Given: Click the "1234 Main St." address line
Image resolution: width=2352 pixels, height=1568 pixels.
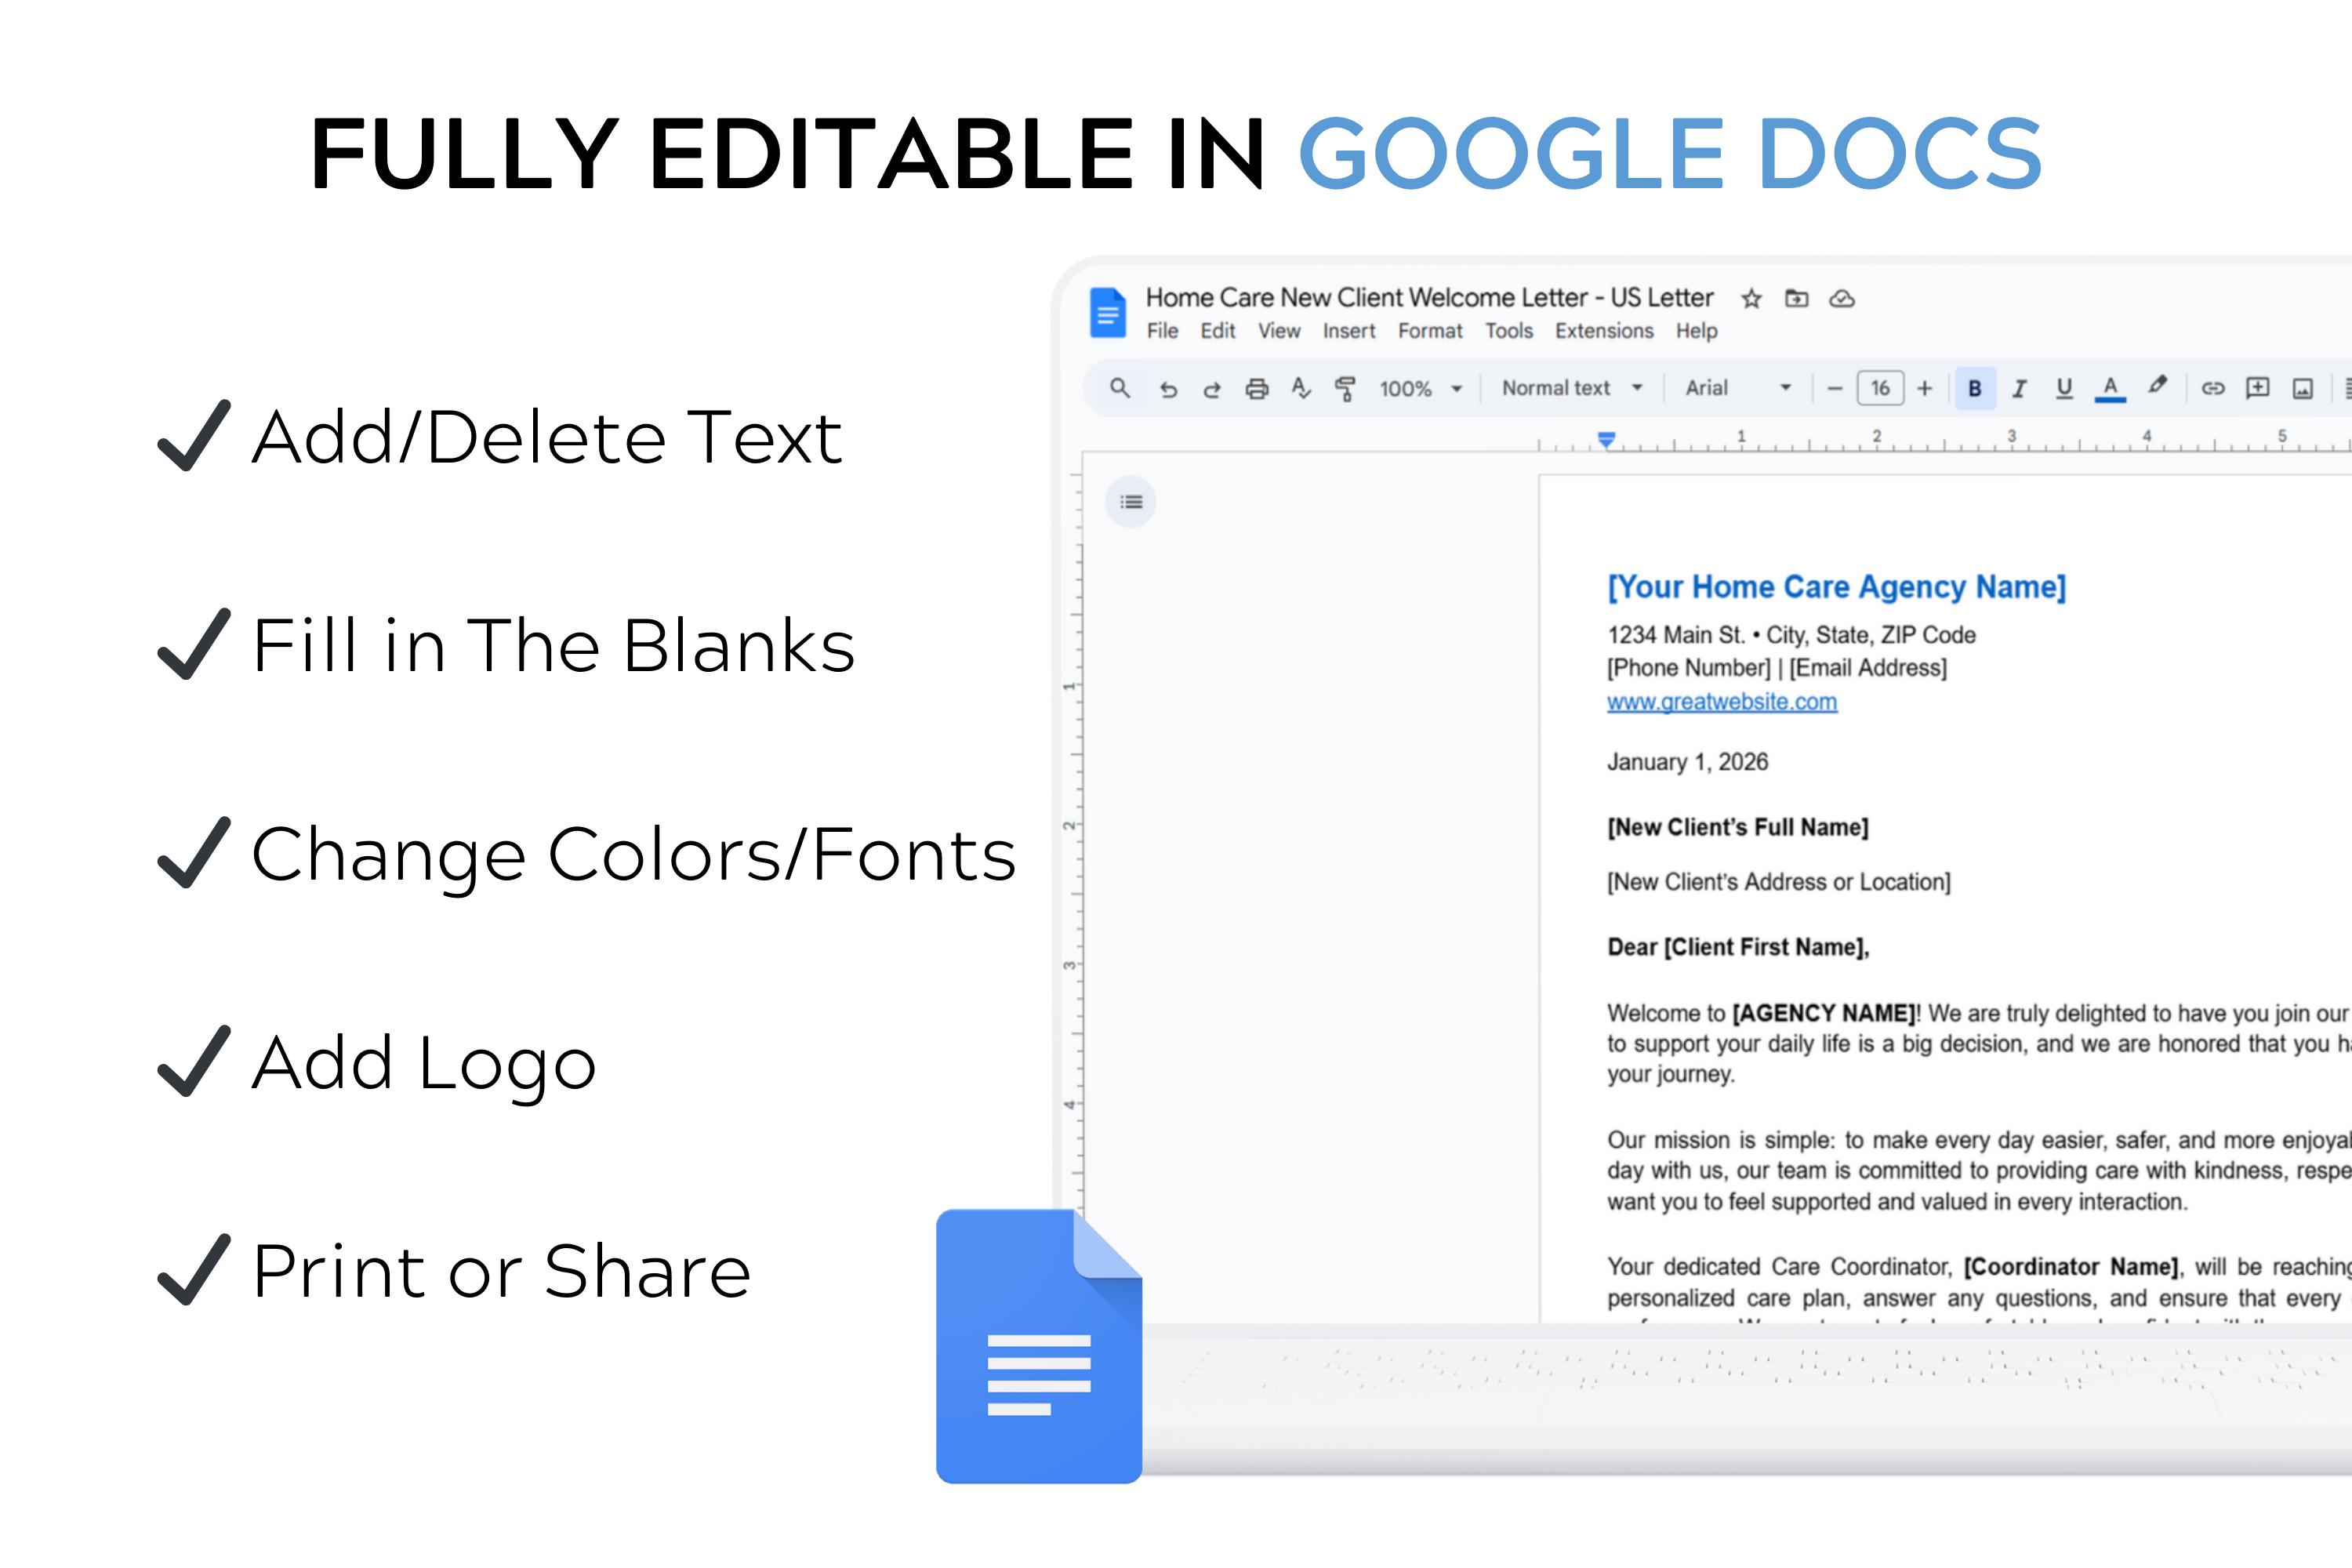Looking at the screenshot, I should (x=1791, y=635).
